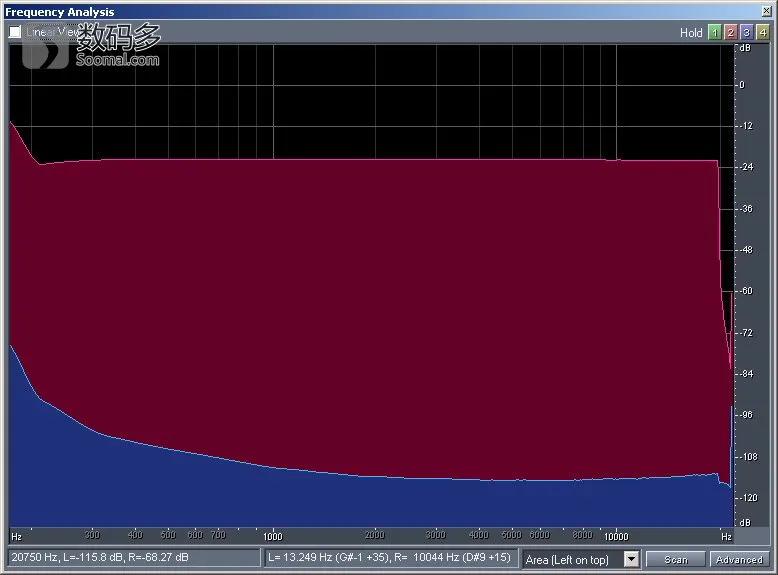Enable the Linear View checkbox
Viewport: 778px width, 575px height.
(x=15, y=32)
